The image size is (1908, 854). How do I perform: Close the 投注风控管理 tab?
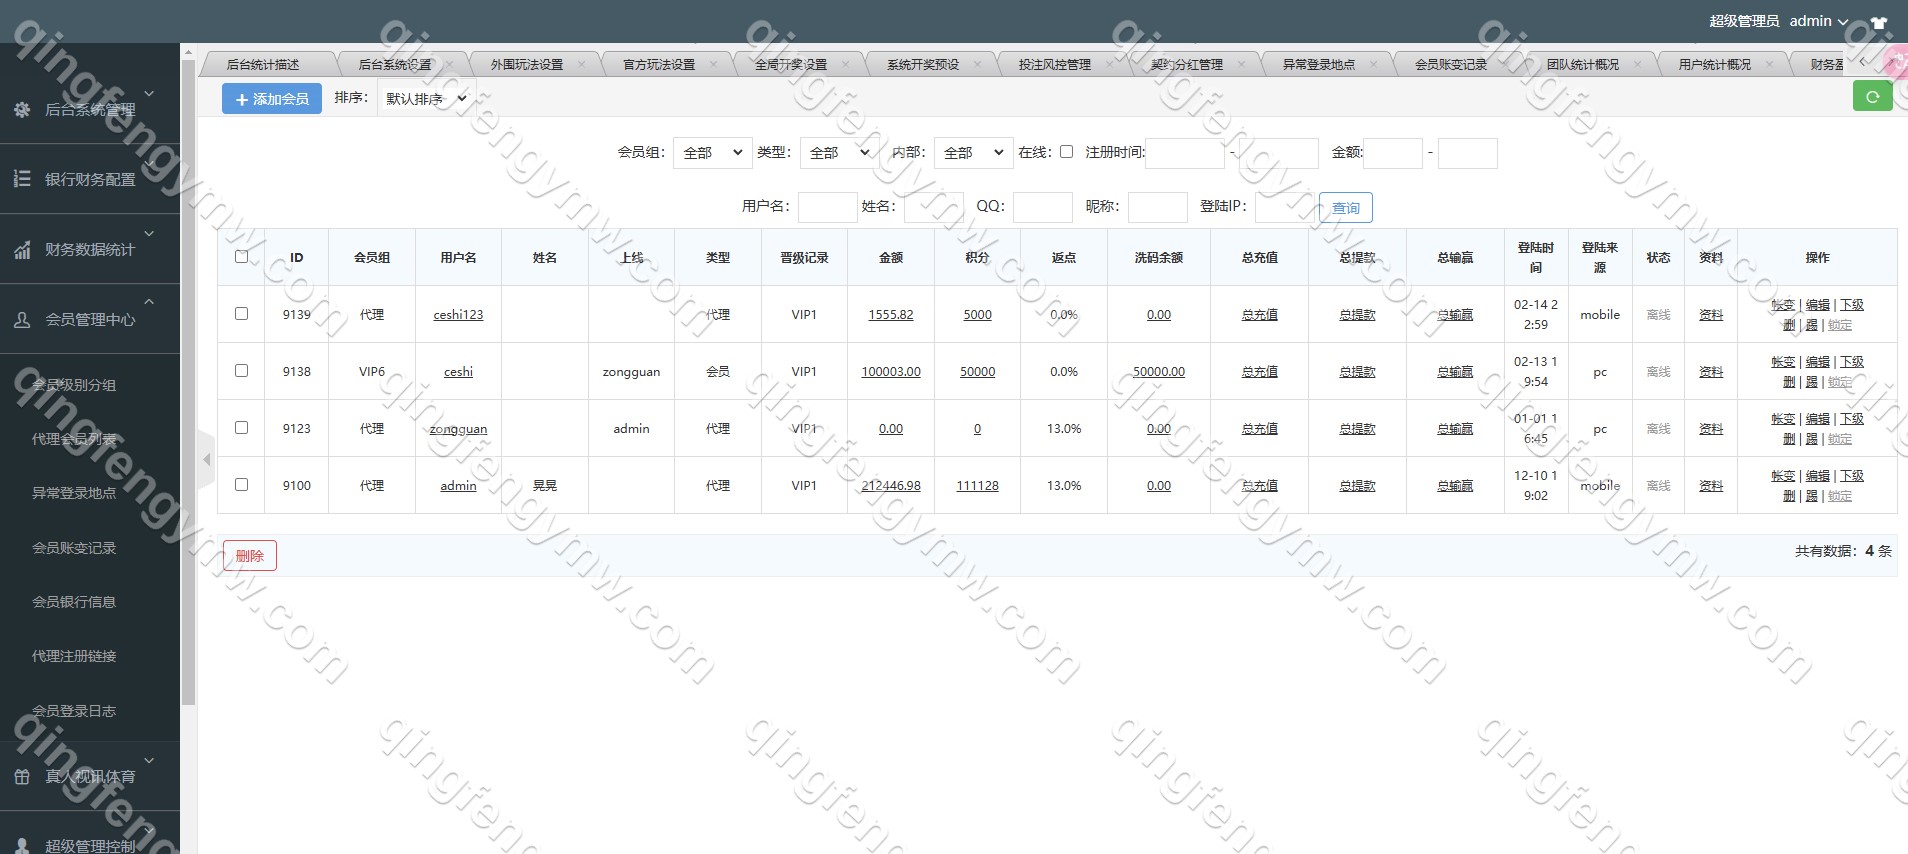1110,64
